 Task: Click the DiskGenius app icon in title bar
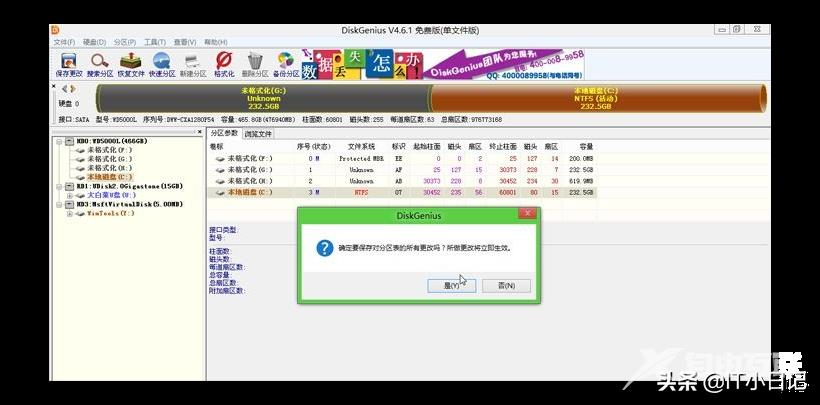coord(55,30)
